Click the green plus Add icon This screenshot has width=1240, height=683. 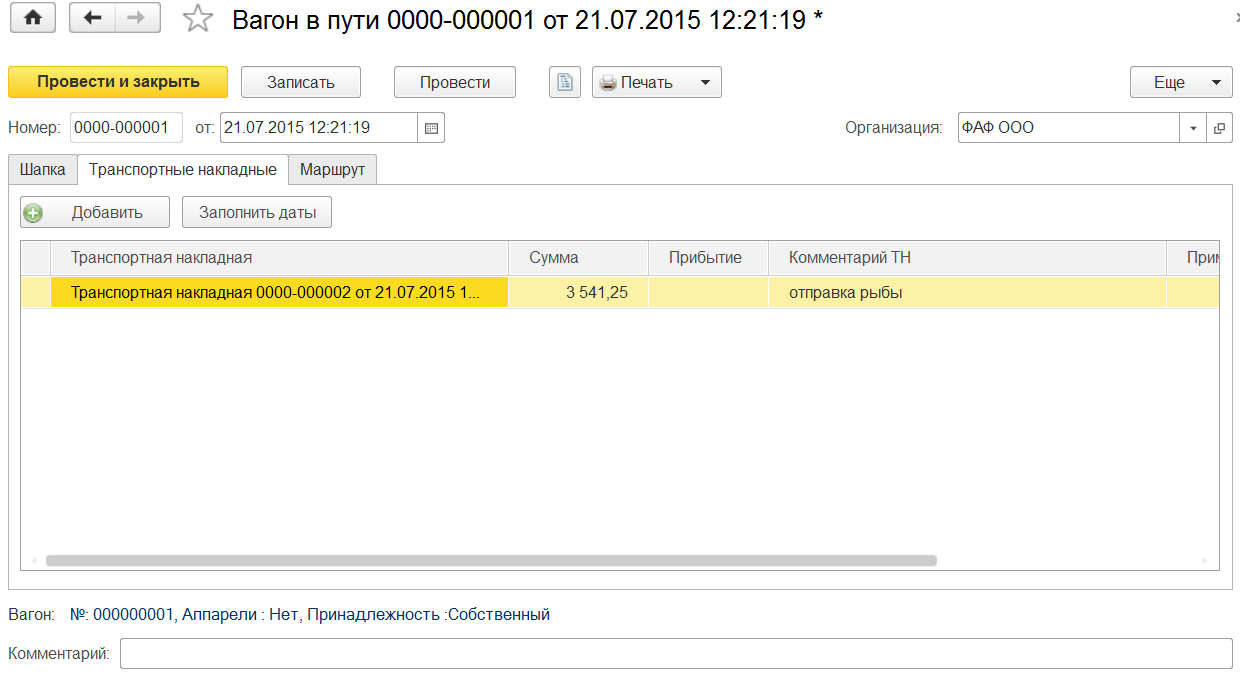(x=34, y=212)
